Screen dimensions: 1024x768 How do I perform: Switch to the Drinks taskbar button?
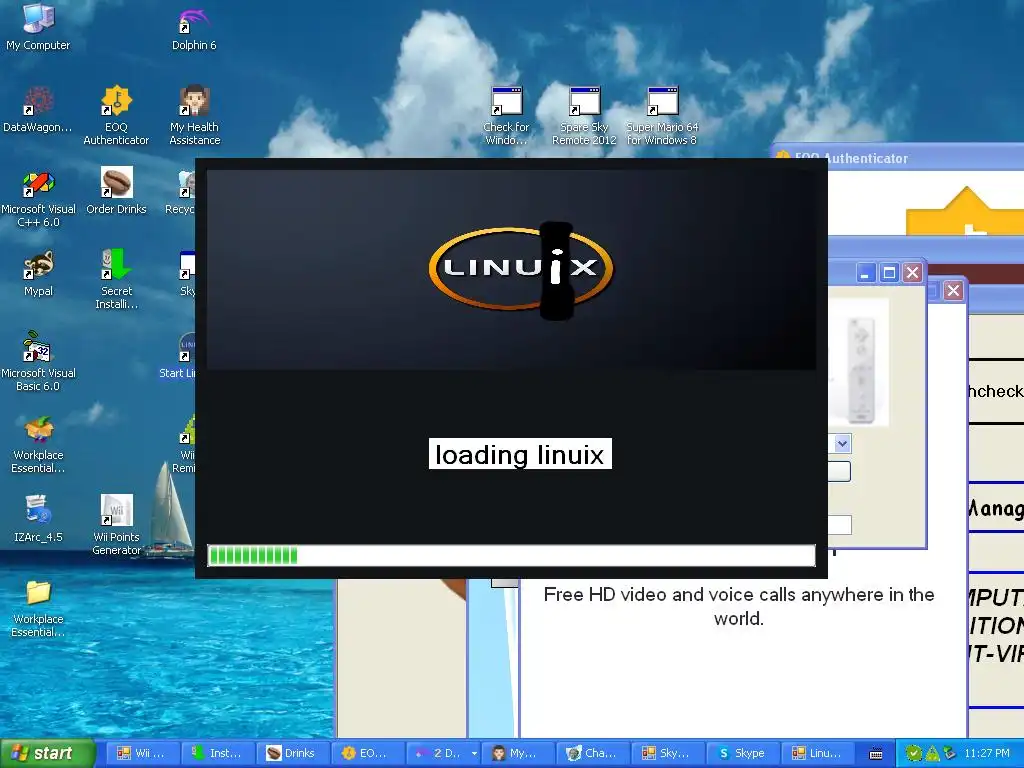pyautogui.click(x=292, y=753)
